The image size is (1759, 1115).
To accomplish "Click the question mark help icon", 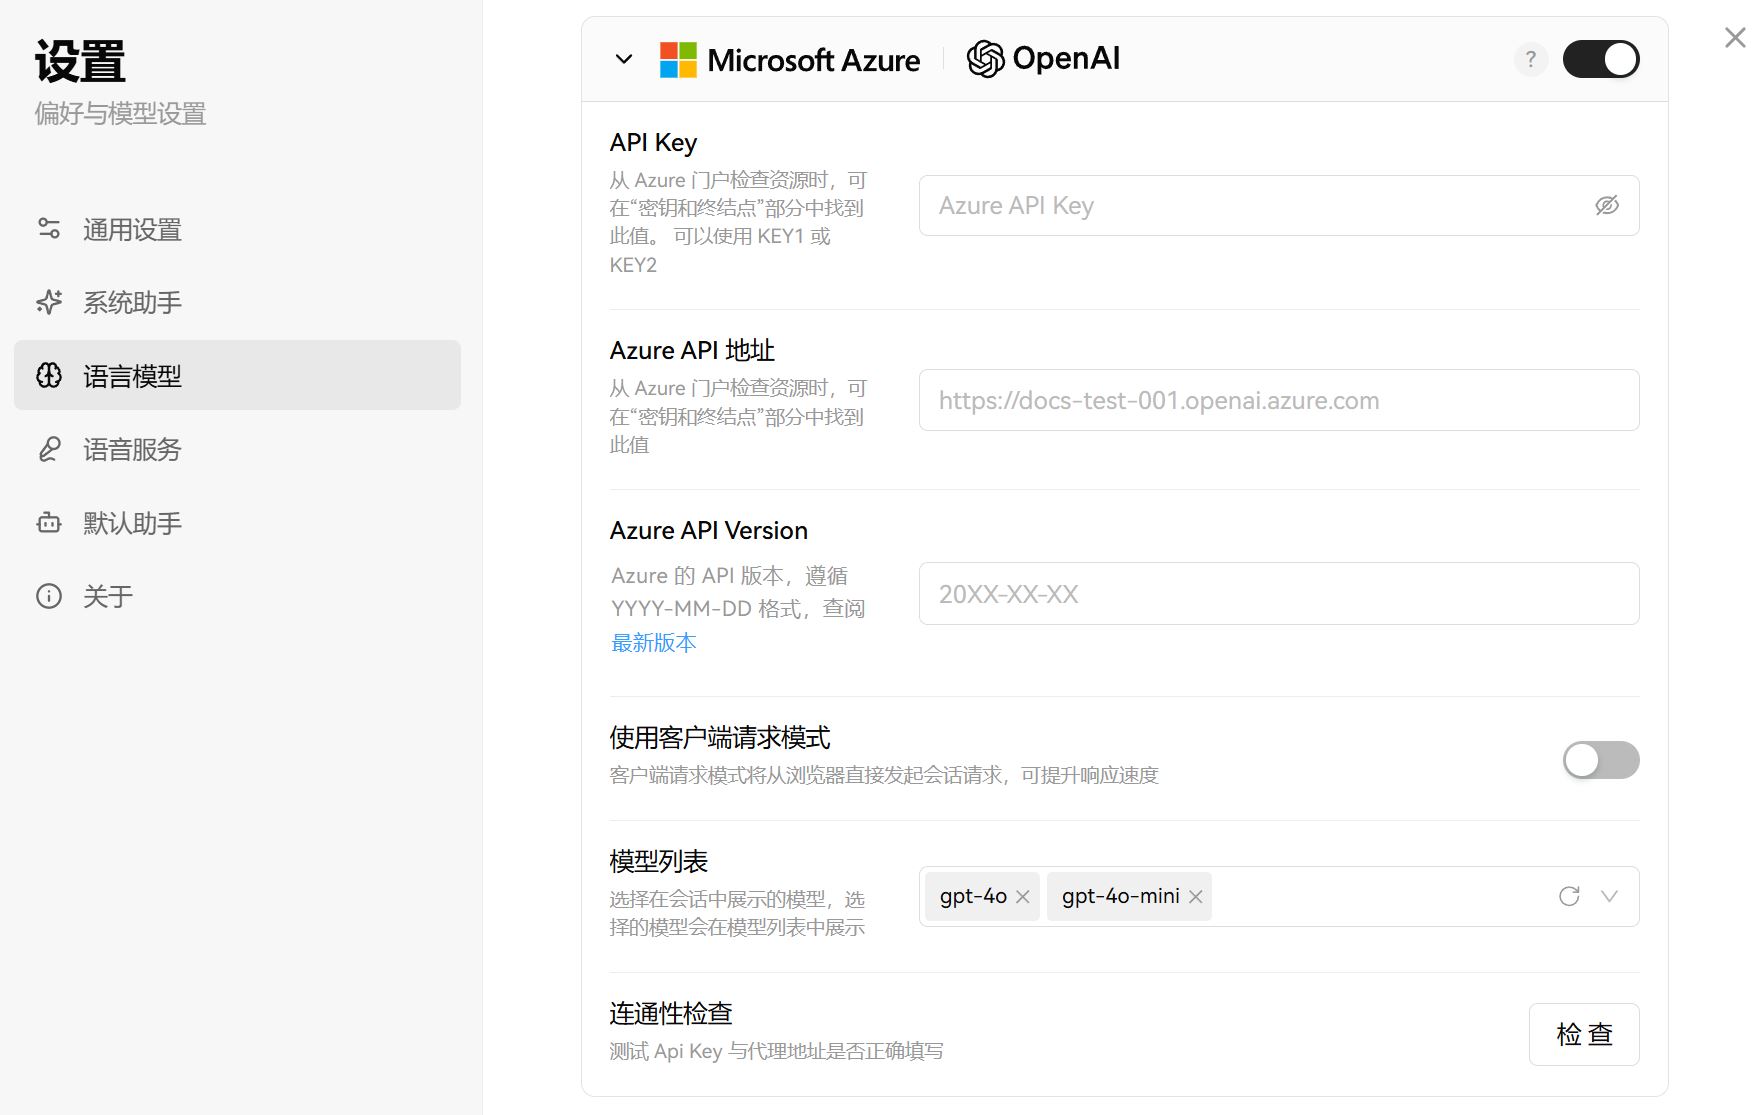I will (x=1530, y=60).
